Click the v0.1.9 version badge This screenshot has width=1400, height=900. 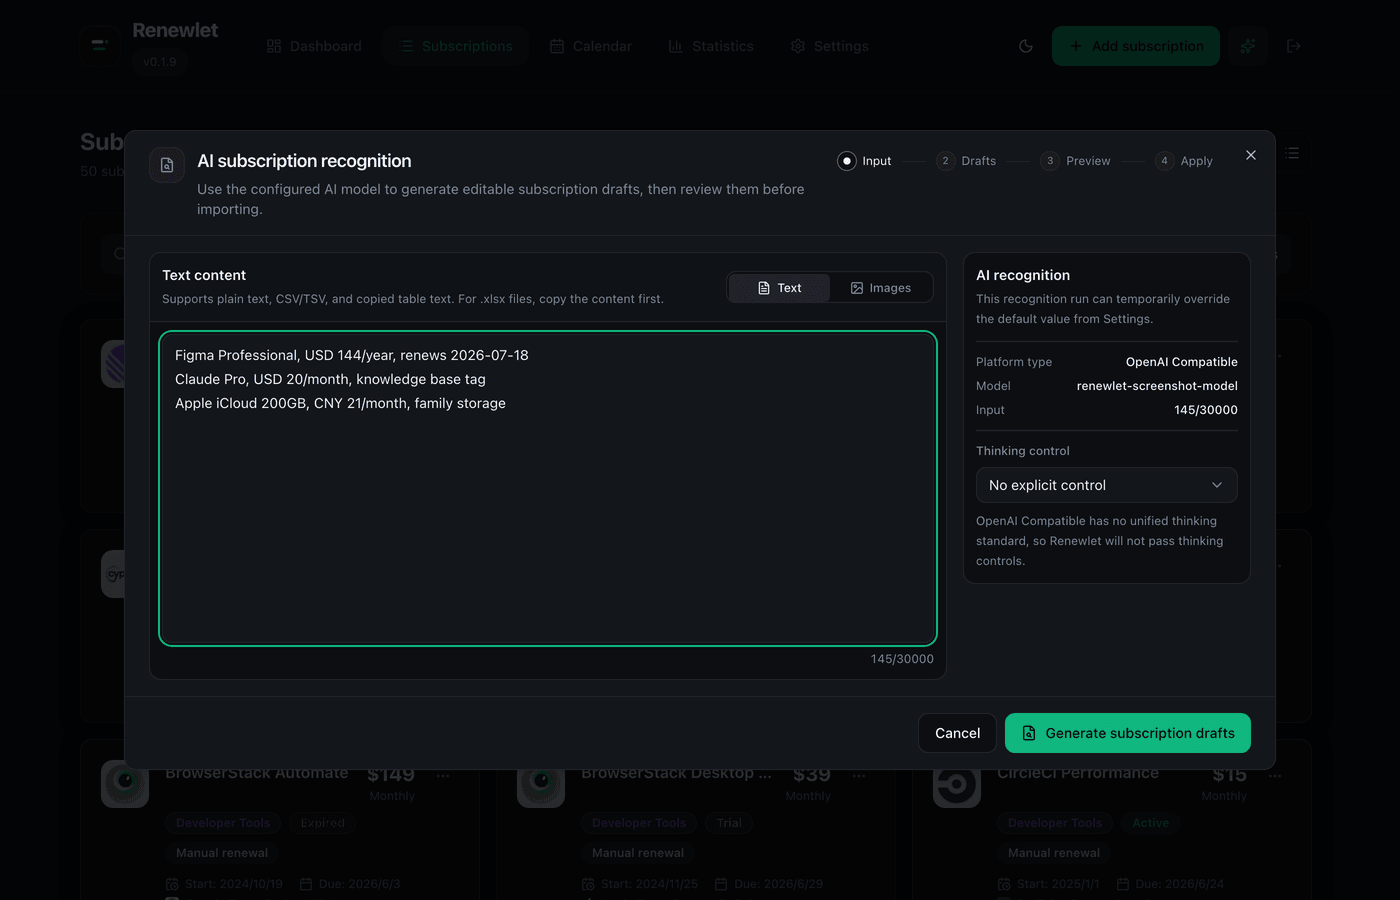click(x=159, y=62)
